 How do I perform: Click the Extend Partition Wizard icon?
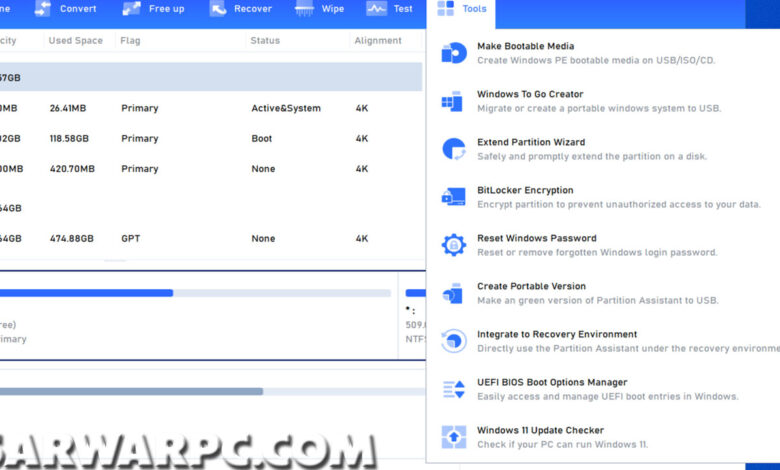tap(454, 149)
